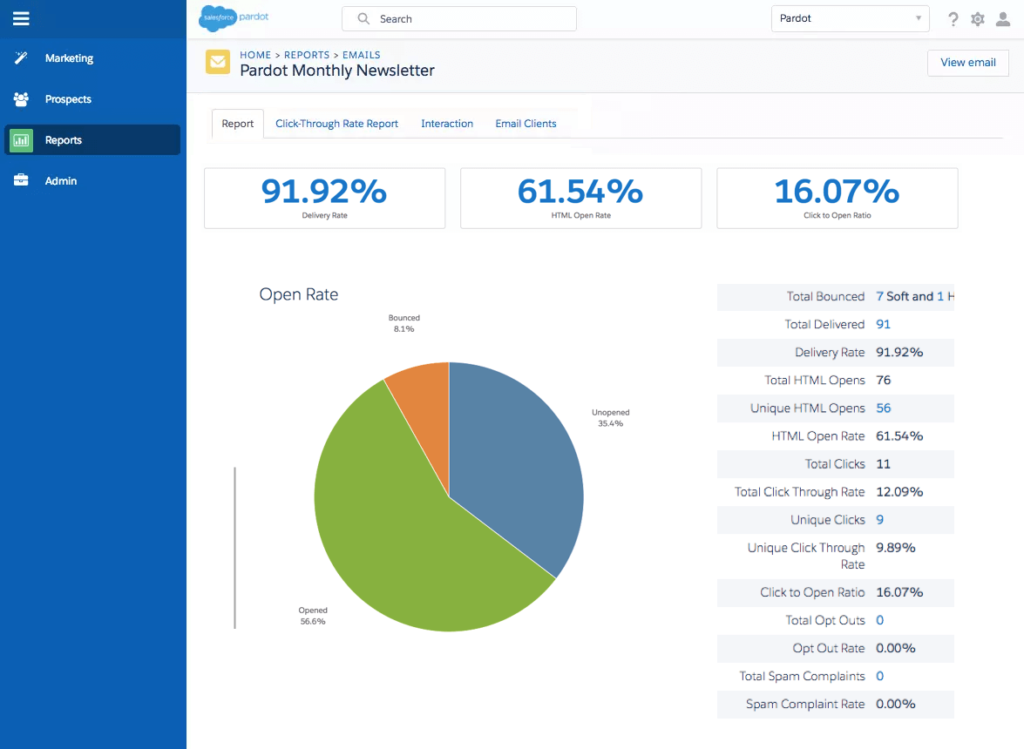Click in the Search input field

pos(459,18)
